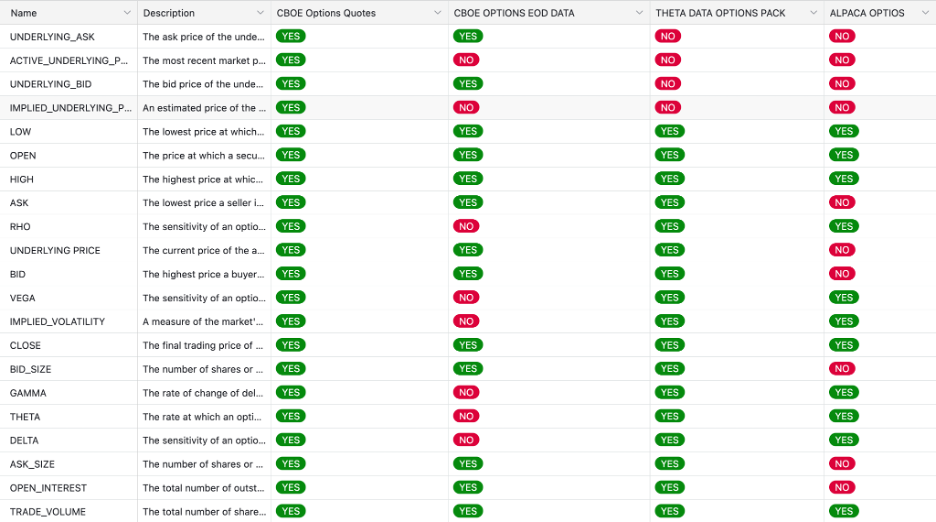Click OPEN_INTEREST's ALPACA NO badge
Viewport: 936px width, 522px height.
[x=842, y=488]
